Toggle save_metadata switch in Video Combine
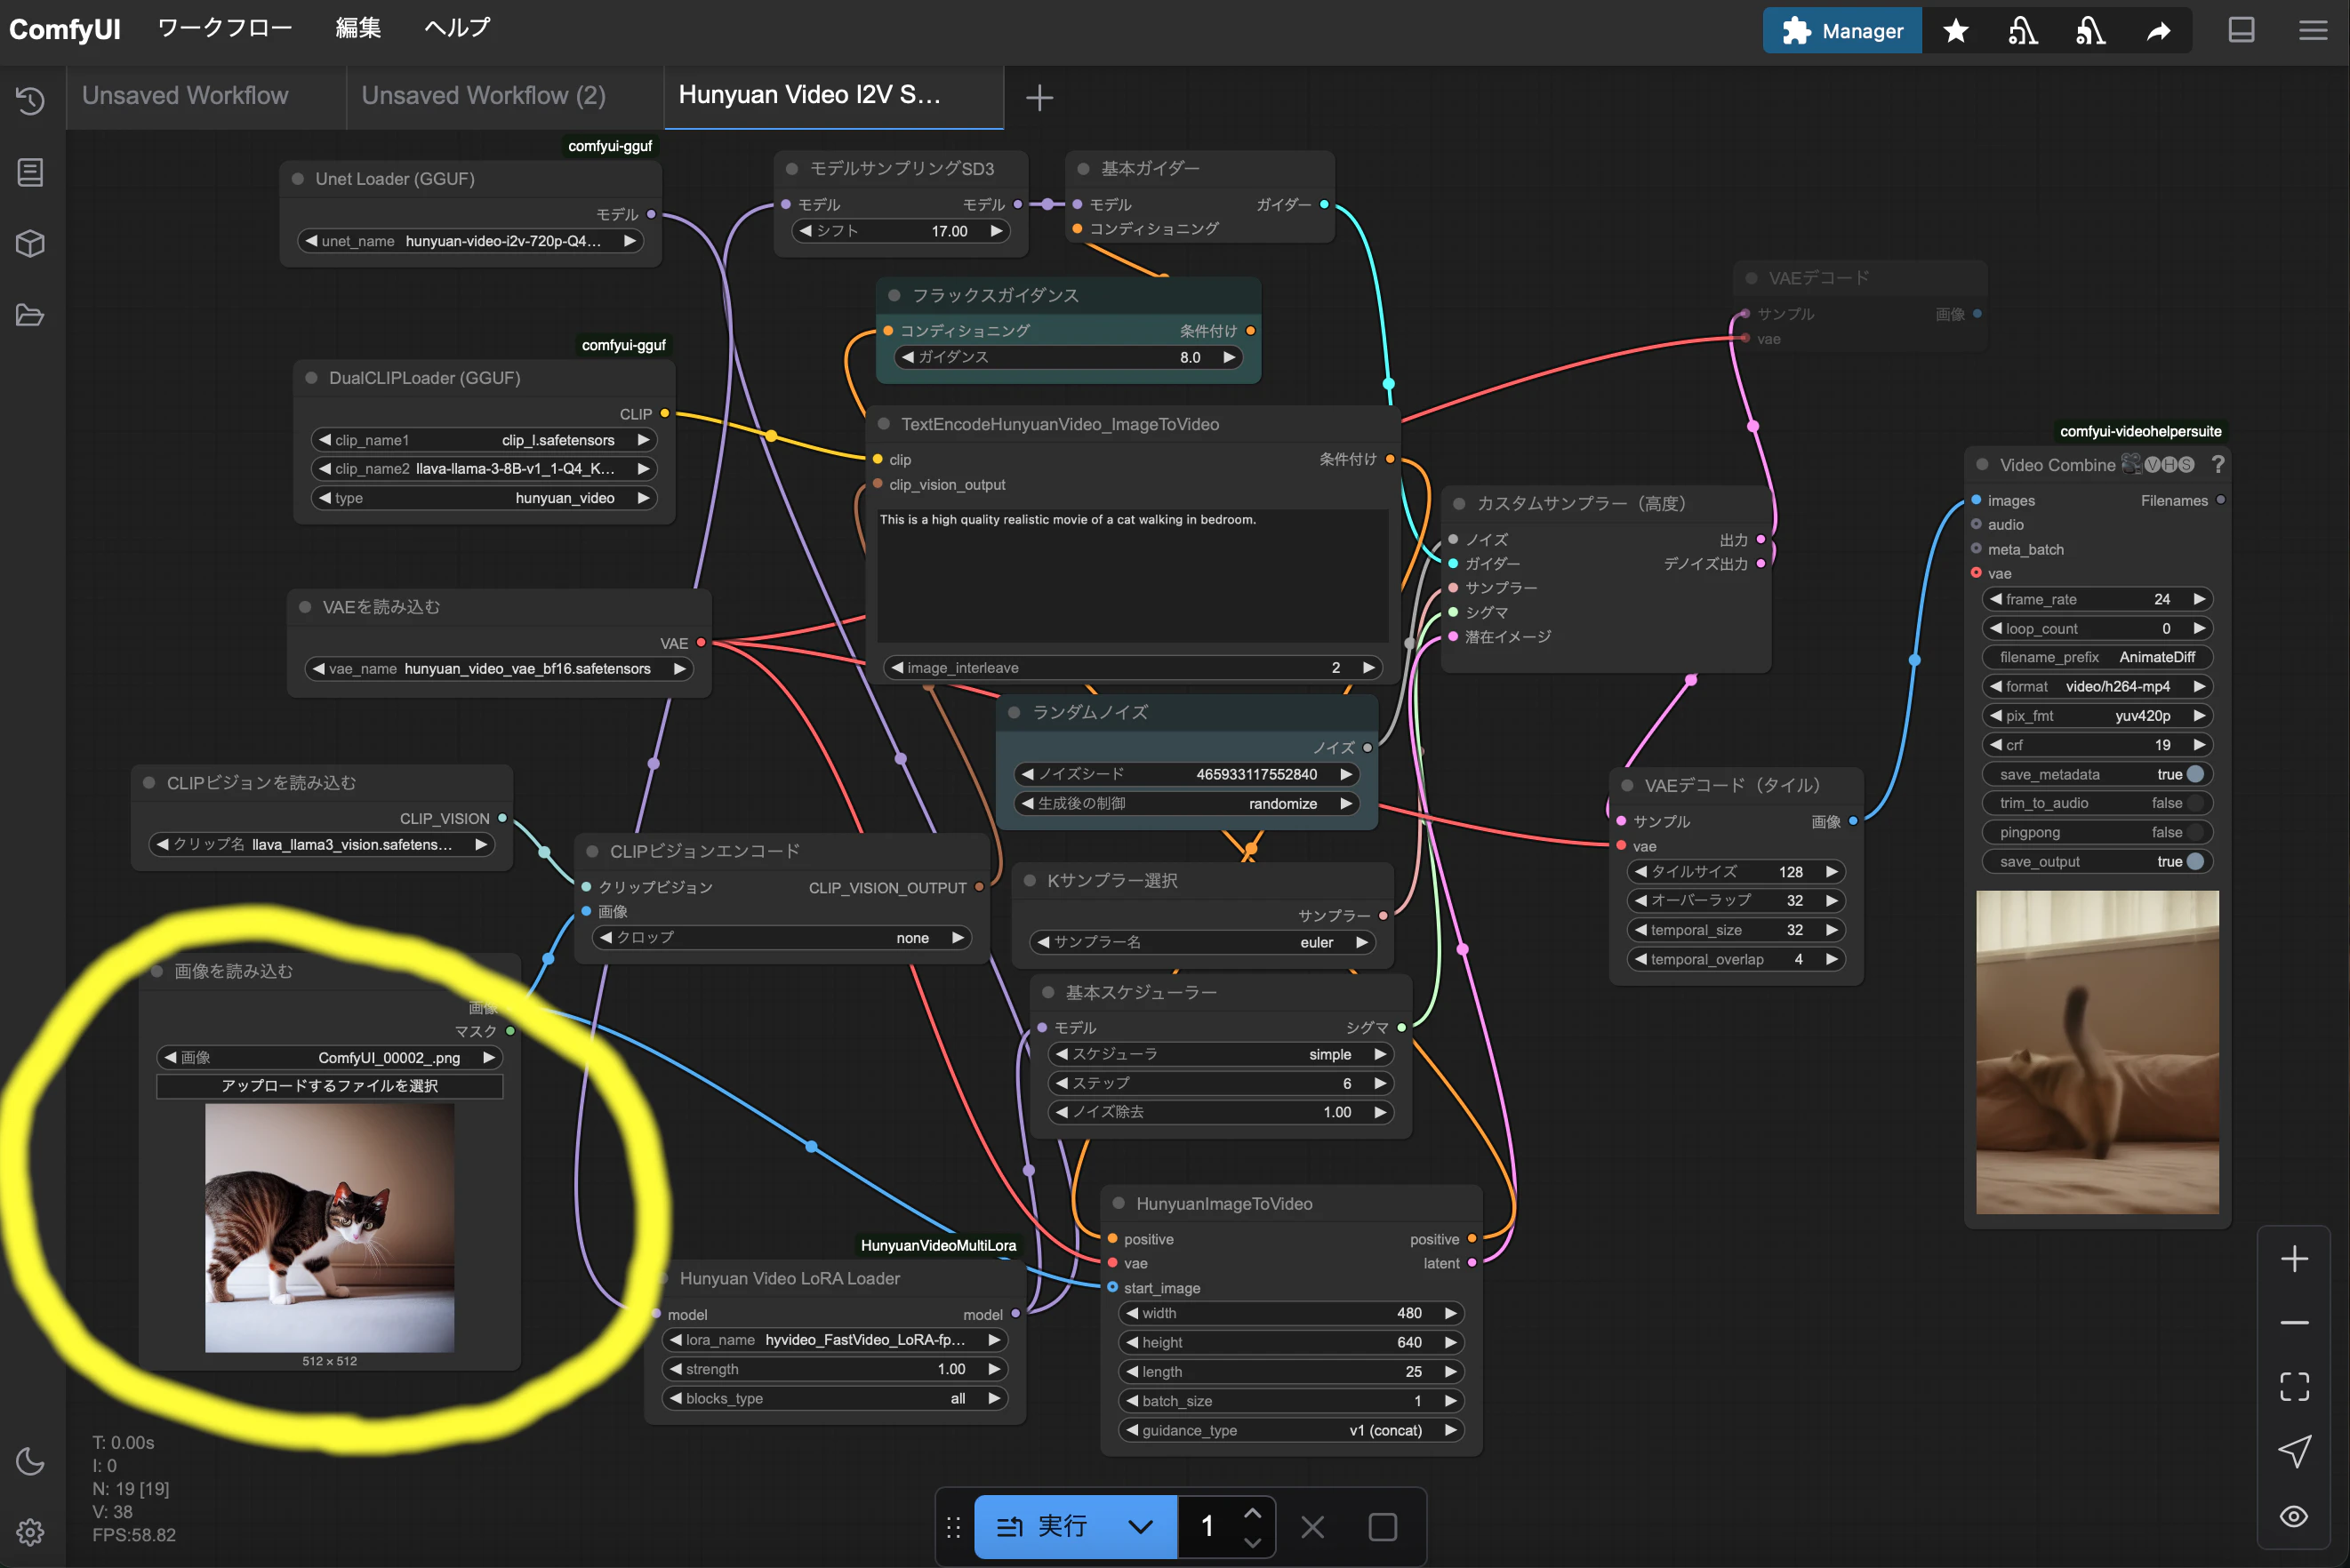Image resolution: width=2350 pixels, height=1568 pixels. pos(2195,774)
